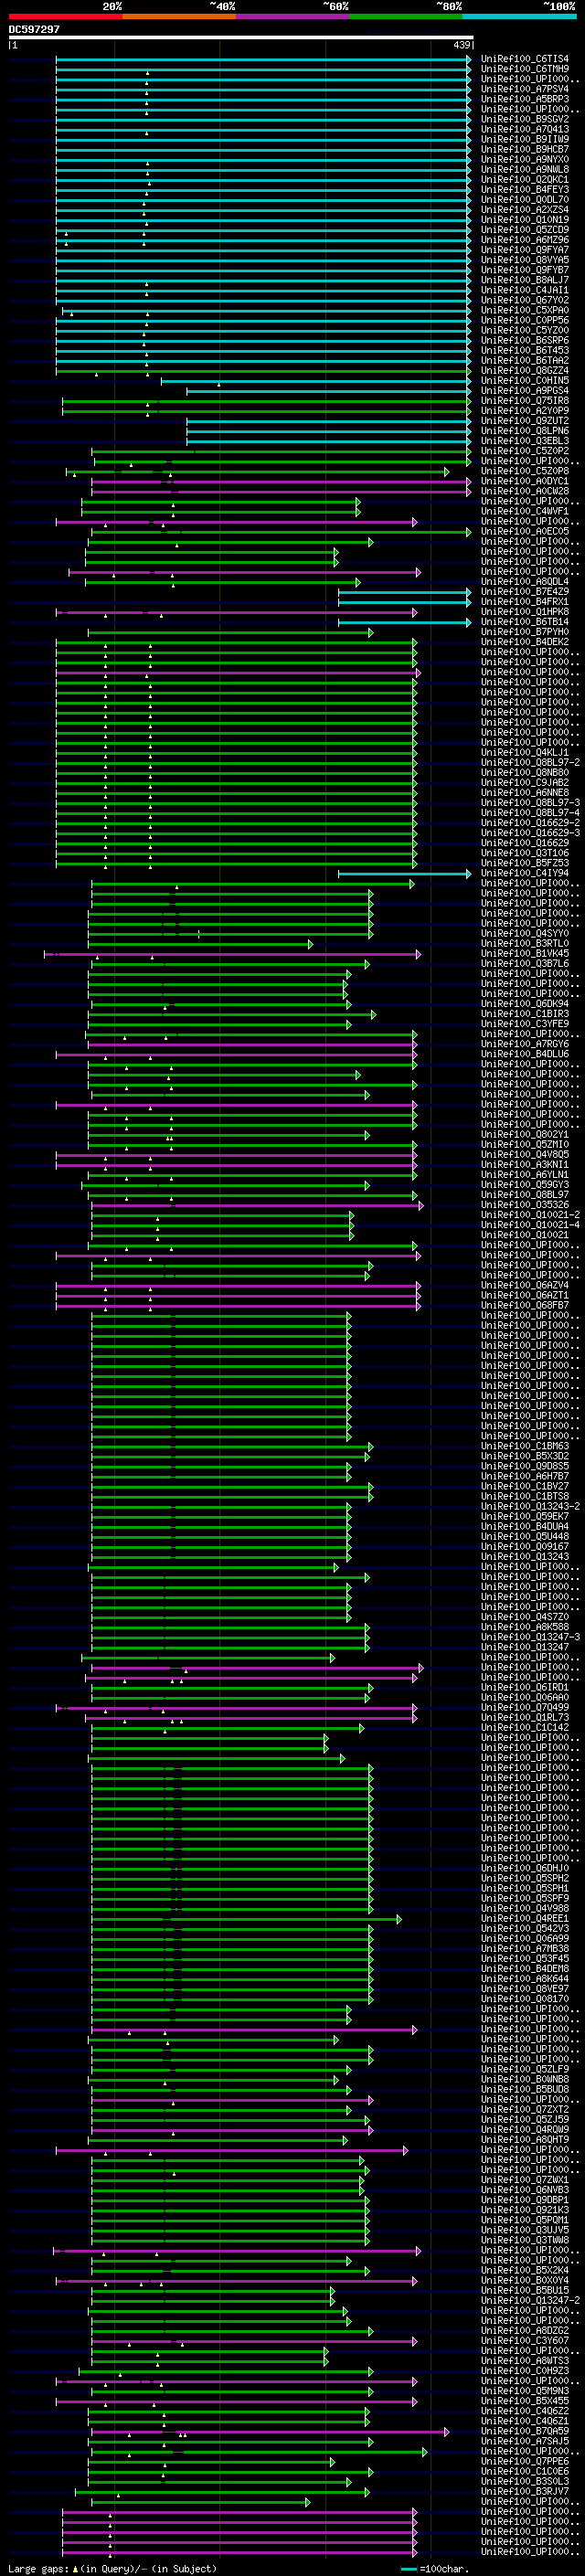Screen dimensions: 585x2576
Task: Choose the UniRef100_A8QDL4 hit label
Action: pyautogui.click(x=525, y=582)
